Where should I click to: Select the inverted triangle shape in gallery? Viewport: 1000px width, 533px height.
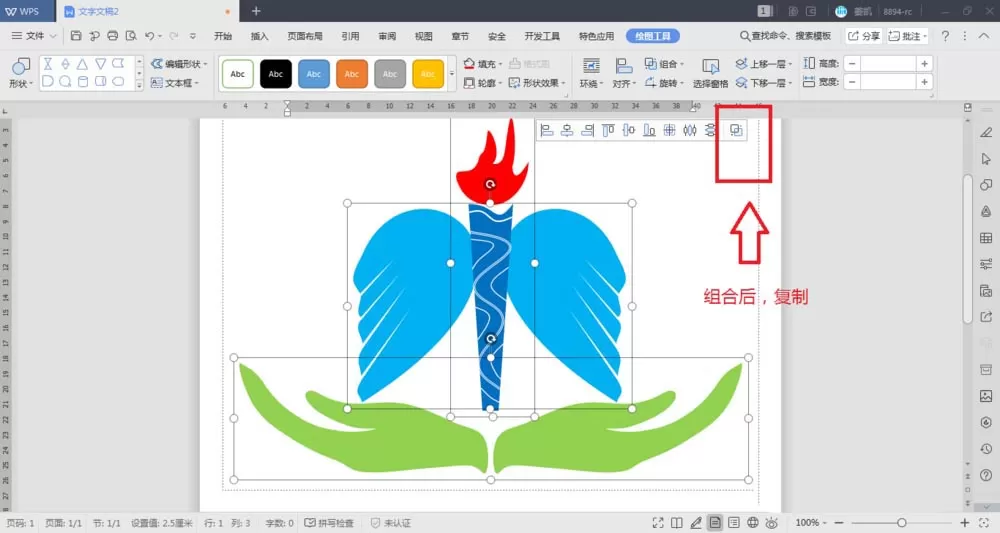(x=101, y=64)
